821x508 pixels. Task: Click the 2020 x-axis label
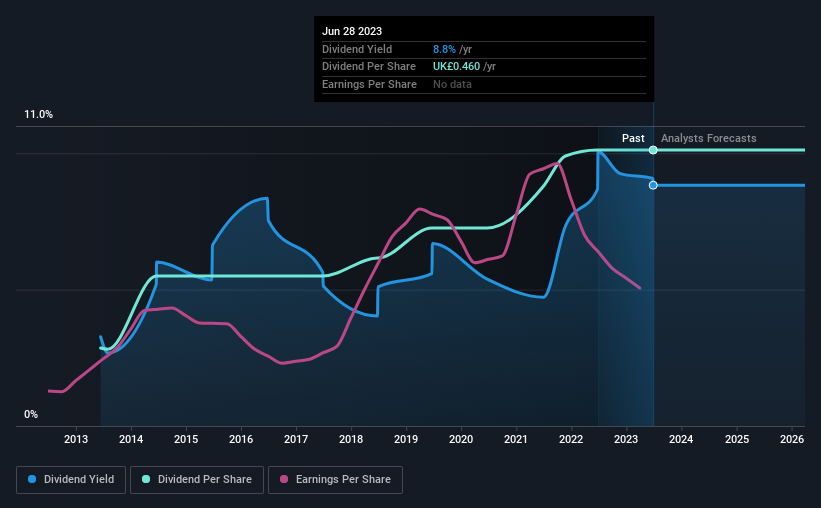(461, 439)
